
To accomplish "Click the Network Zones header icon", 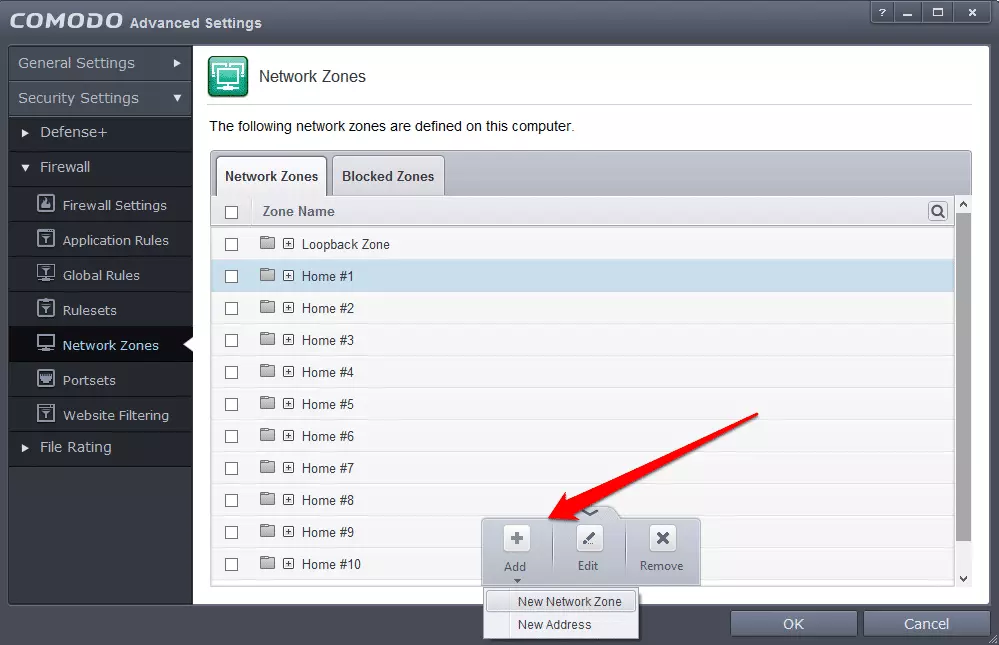I will click(x=228, y=75).
